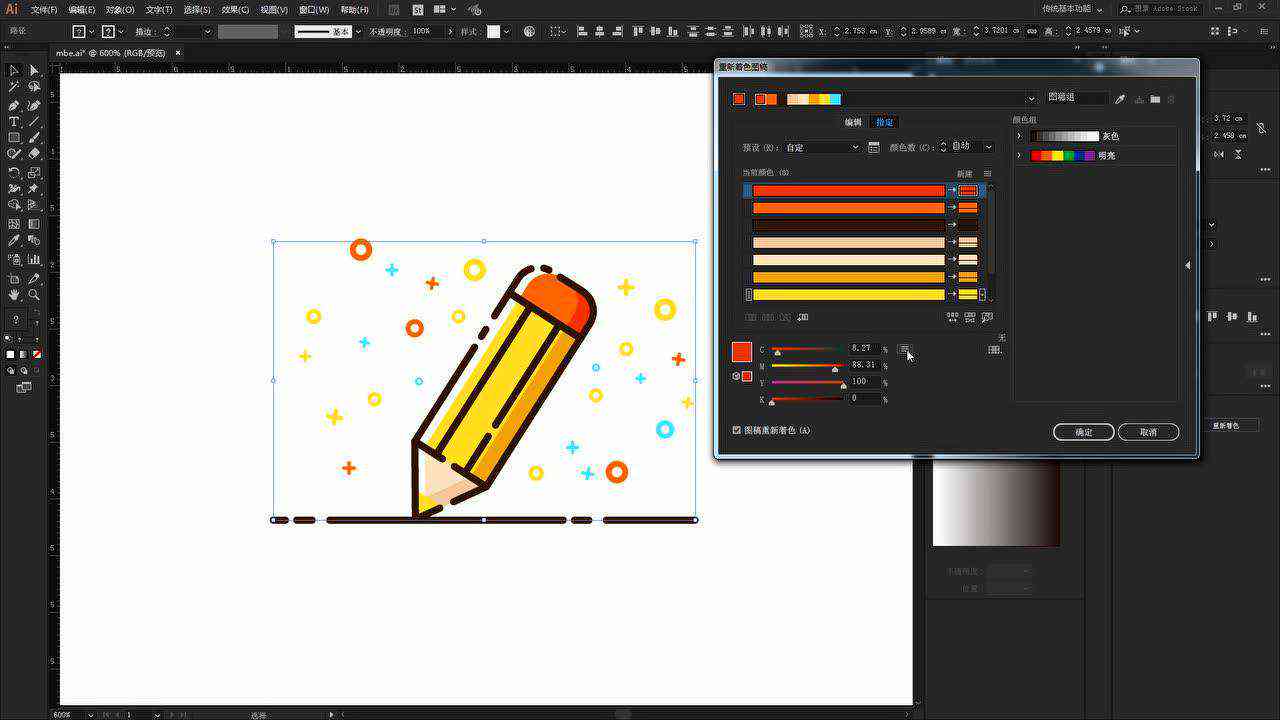This screenshot has width=1280, height=720.
Task: Click the Cancel button in recolor dialog
Action: (x=1148, y=432)
